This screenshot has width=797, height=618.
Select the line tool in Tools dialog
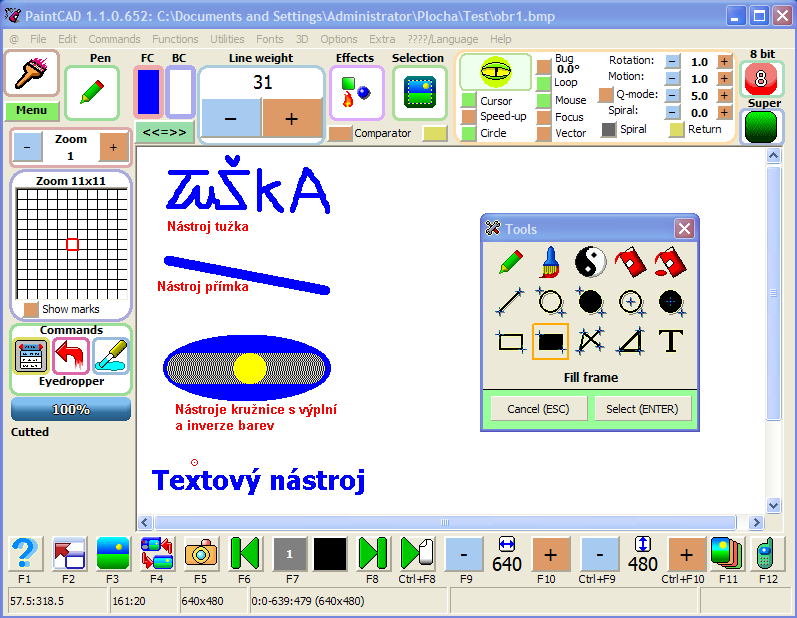click(510, 301)
